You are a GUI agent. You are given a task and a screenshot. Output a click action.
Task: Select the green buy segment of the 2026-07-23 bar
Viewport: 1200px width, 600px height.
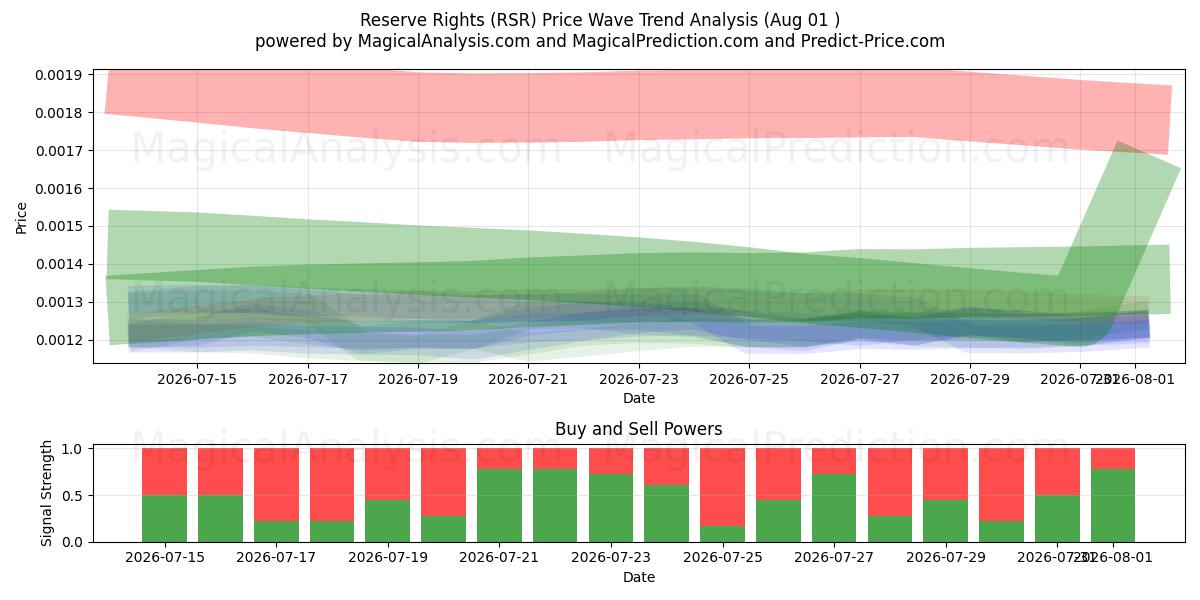[x=611, y=508]
